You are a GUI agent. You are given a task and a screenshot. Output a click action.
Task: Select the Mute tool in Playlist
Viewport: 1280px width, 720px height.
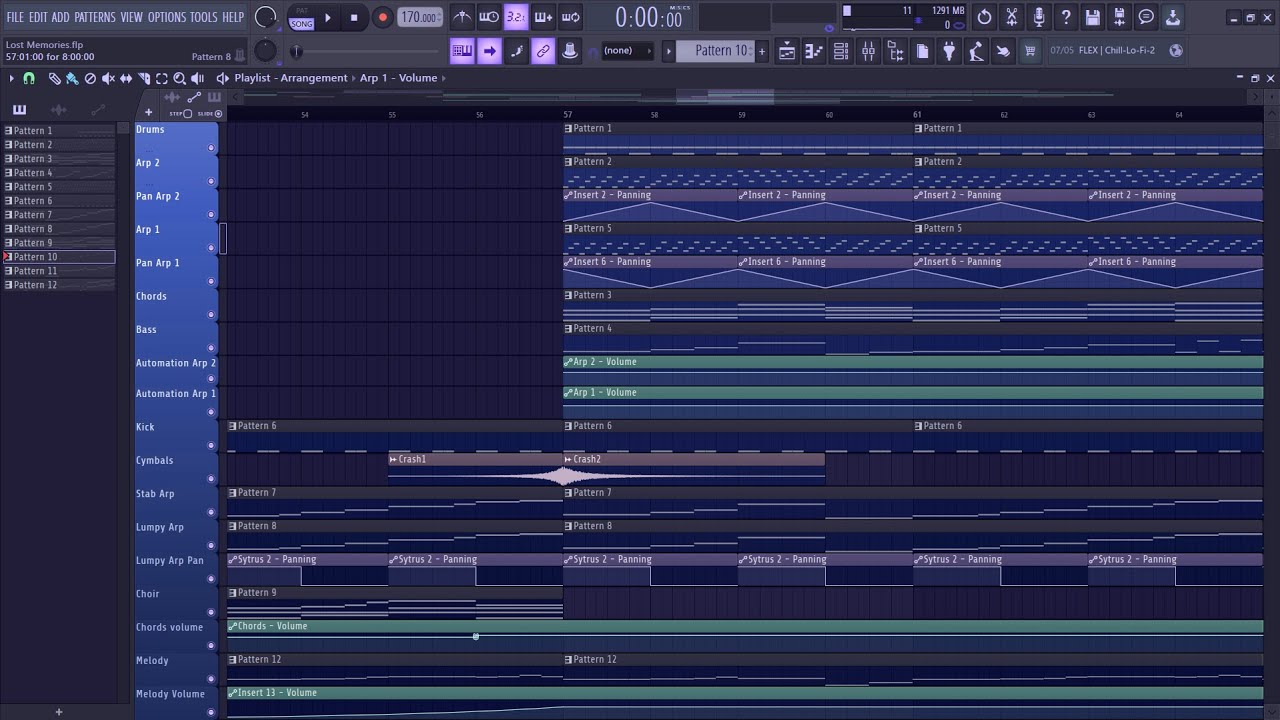coord(108,78)
